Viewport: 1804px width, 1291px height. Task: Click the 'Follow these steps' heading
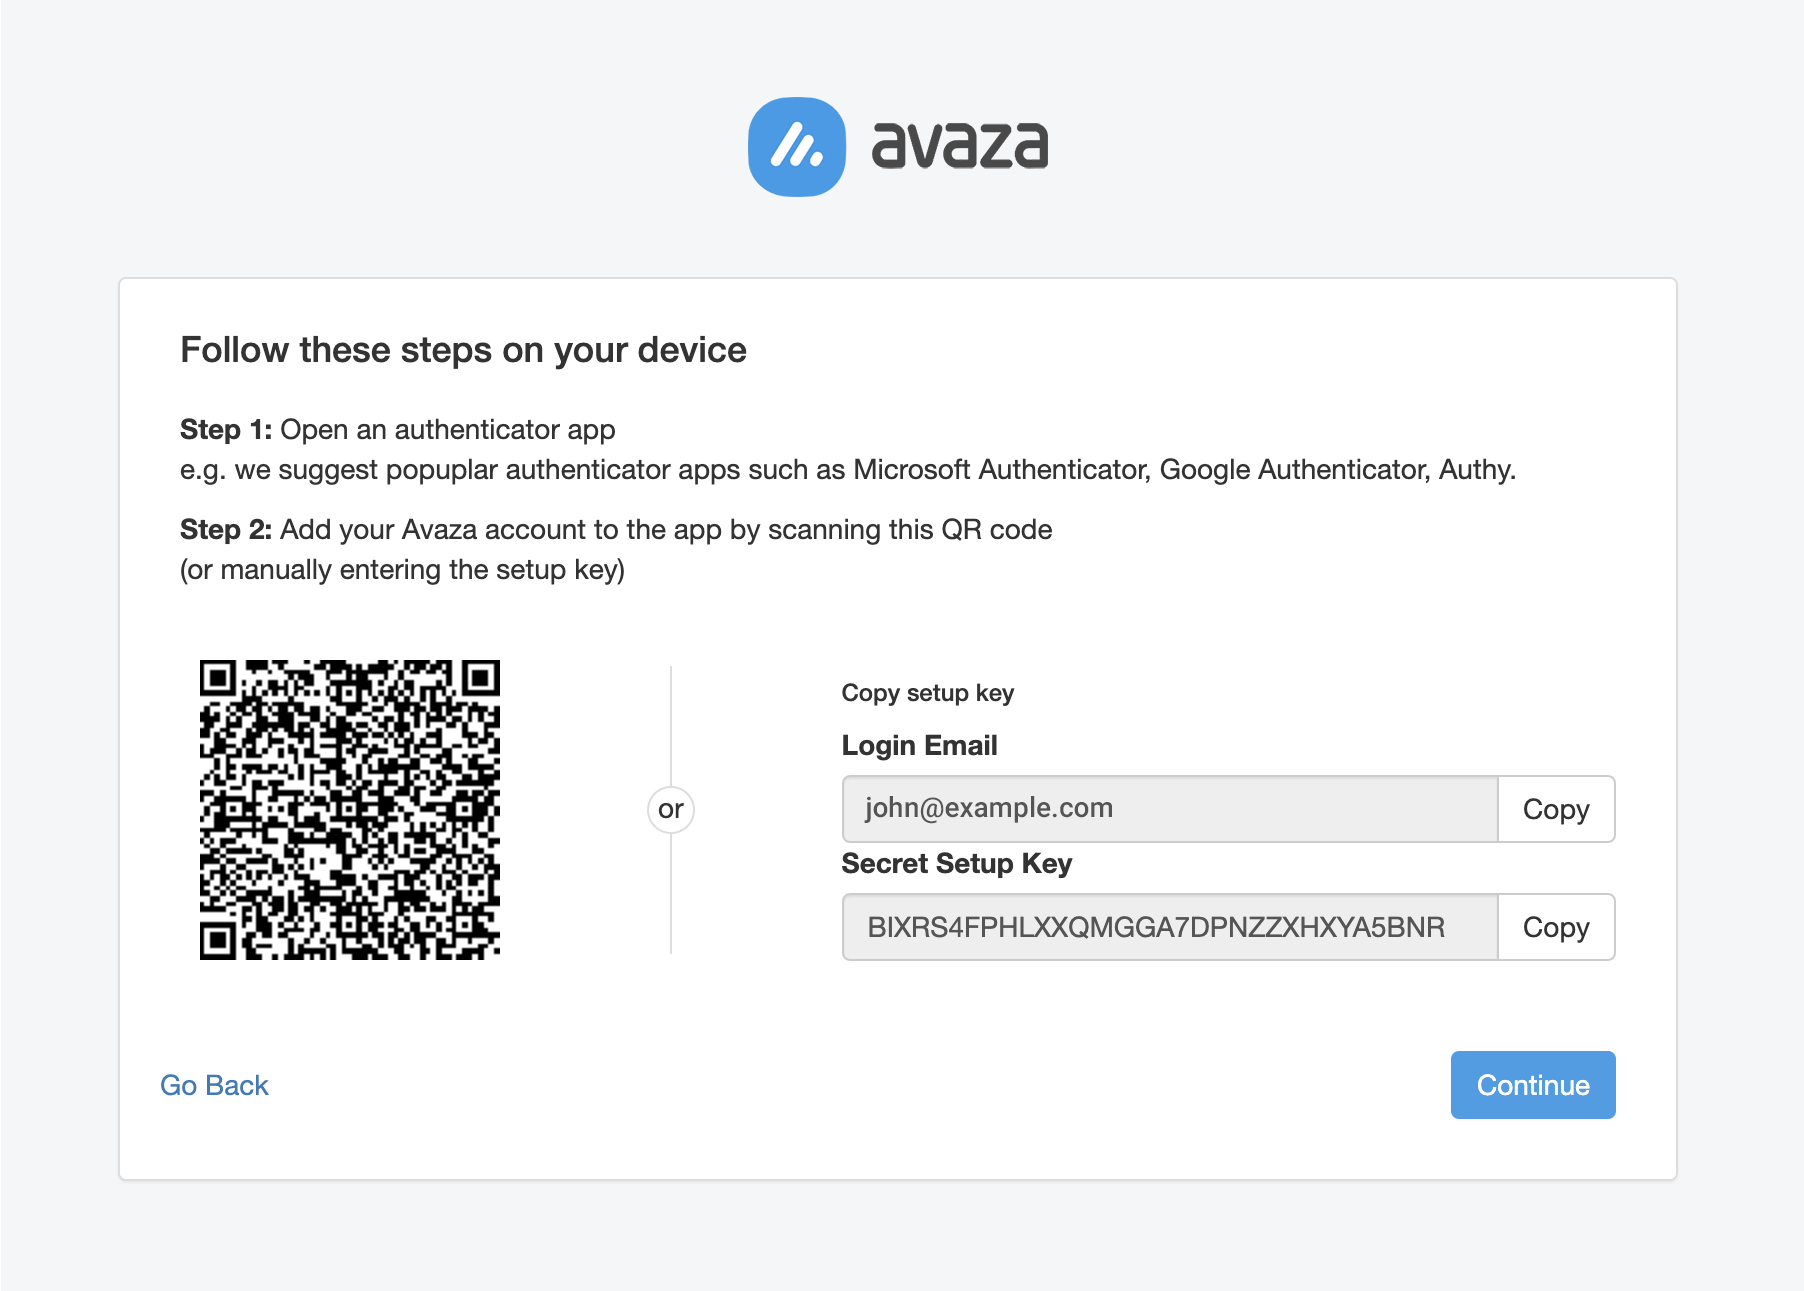[x=463, y=350]
